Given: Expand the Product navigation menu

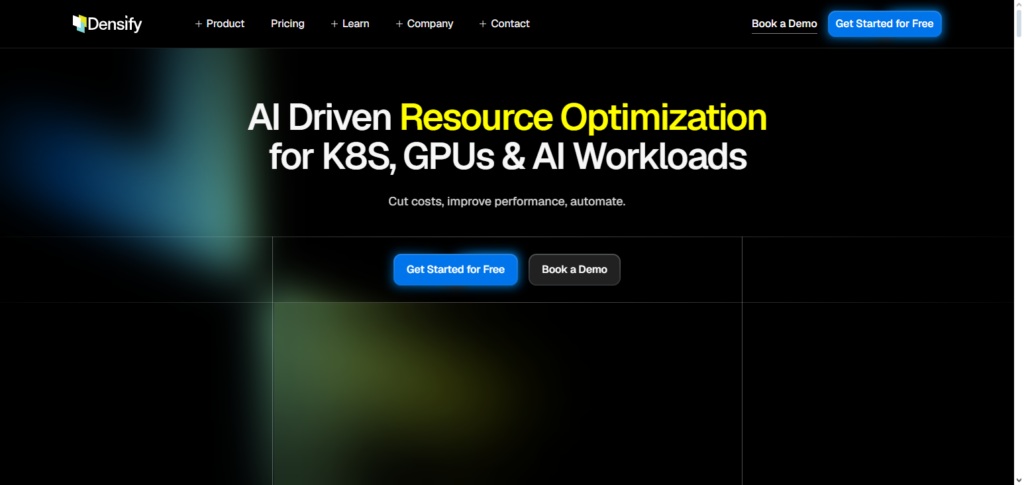Looking at the screenshot, I should pyautogui.click(x=225, y=24).
